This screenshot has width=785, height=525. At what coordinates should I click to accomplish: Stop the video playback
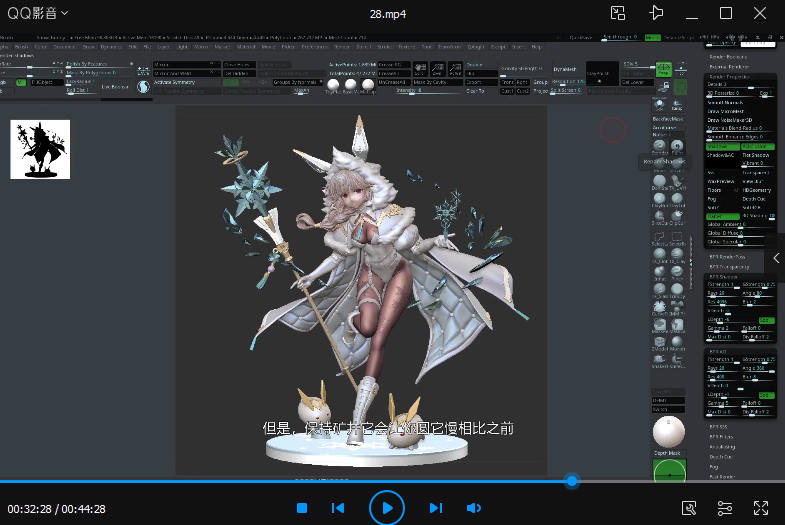(302, 508)
